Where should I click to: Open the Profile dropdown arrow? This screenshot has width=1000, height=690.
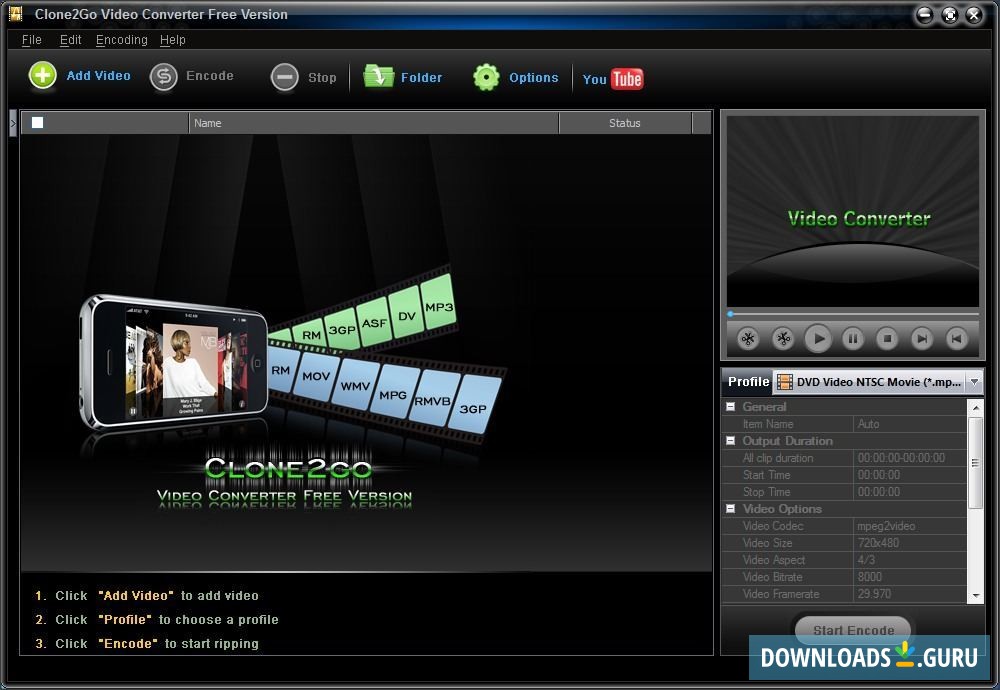[974, 382]
